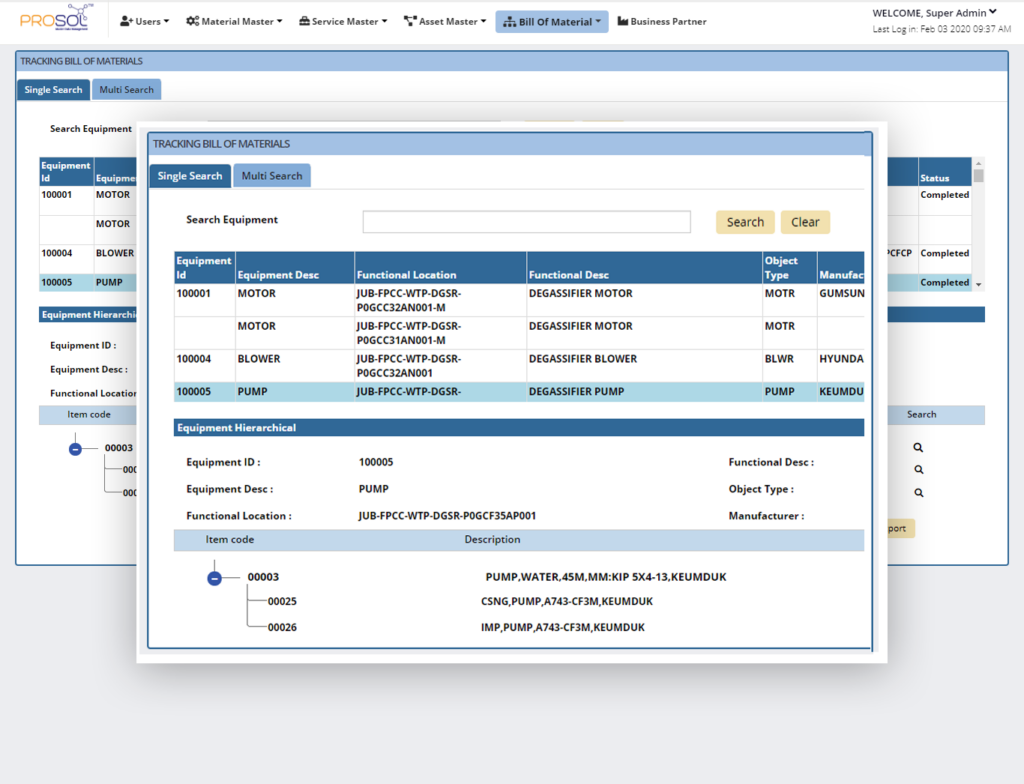Image resolution: width=1024 pixels, height=784 pixels.
Task: Click the Clear button
Action: coord(805,222)
